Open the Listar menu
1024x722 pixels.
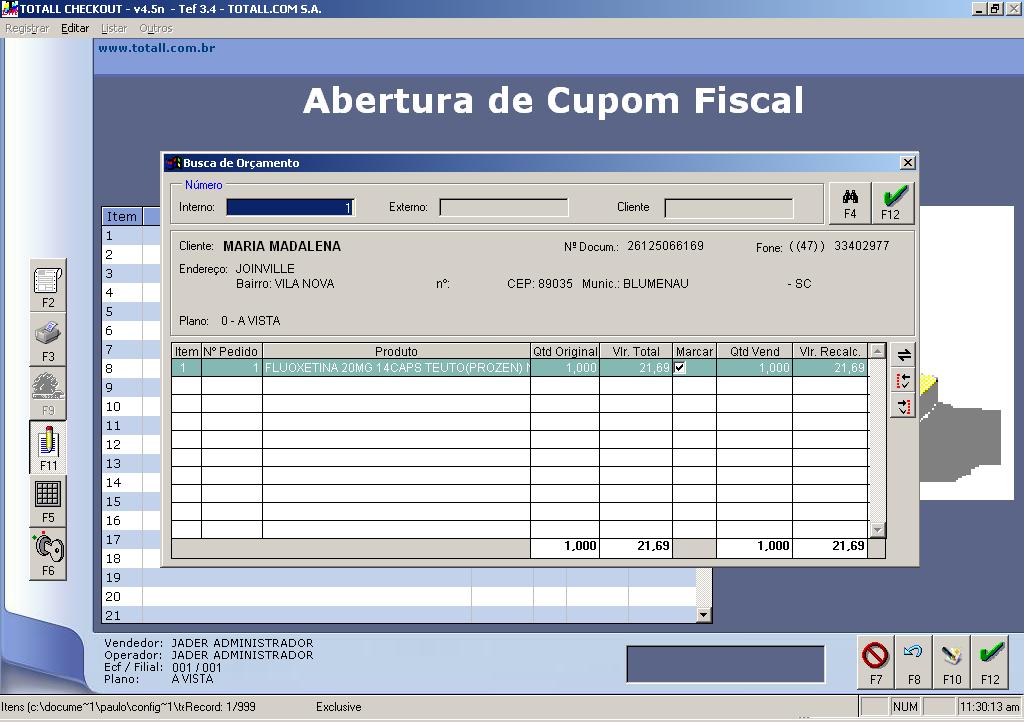[x=114, y=28]
